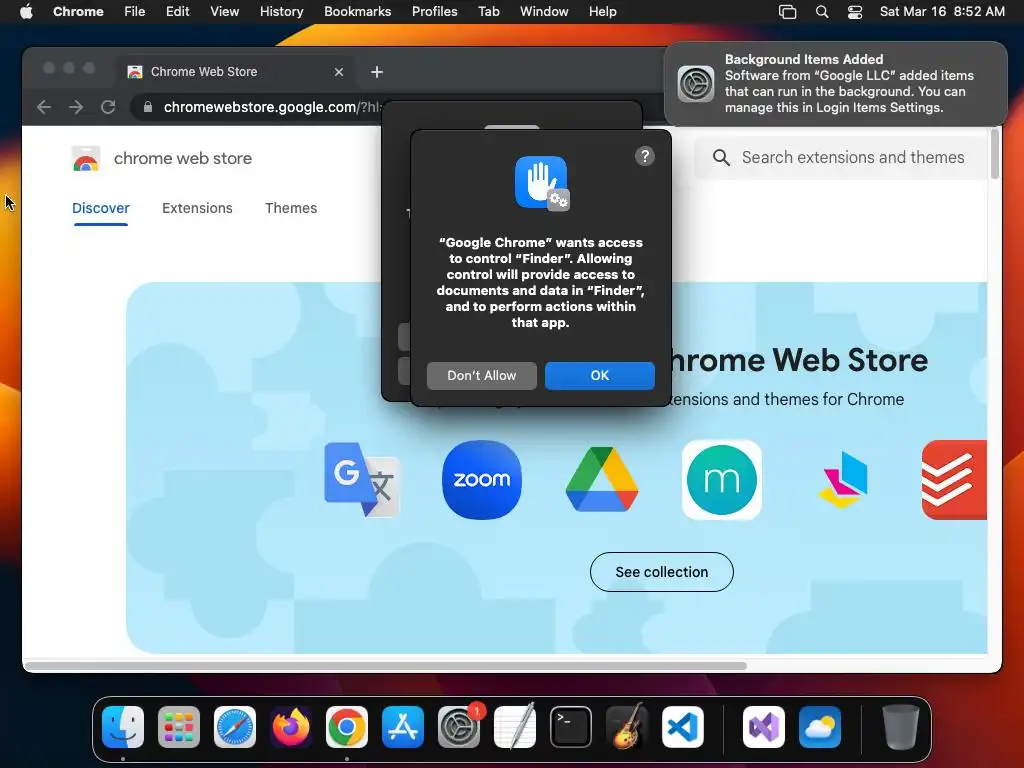Open App Store from the Dock
The height and width of the screenshot is (768, 1024).
[x=403, y=727]
